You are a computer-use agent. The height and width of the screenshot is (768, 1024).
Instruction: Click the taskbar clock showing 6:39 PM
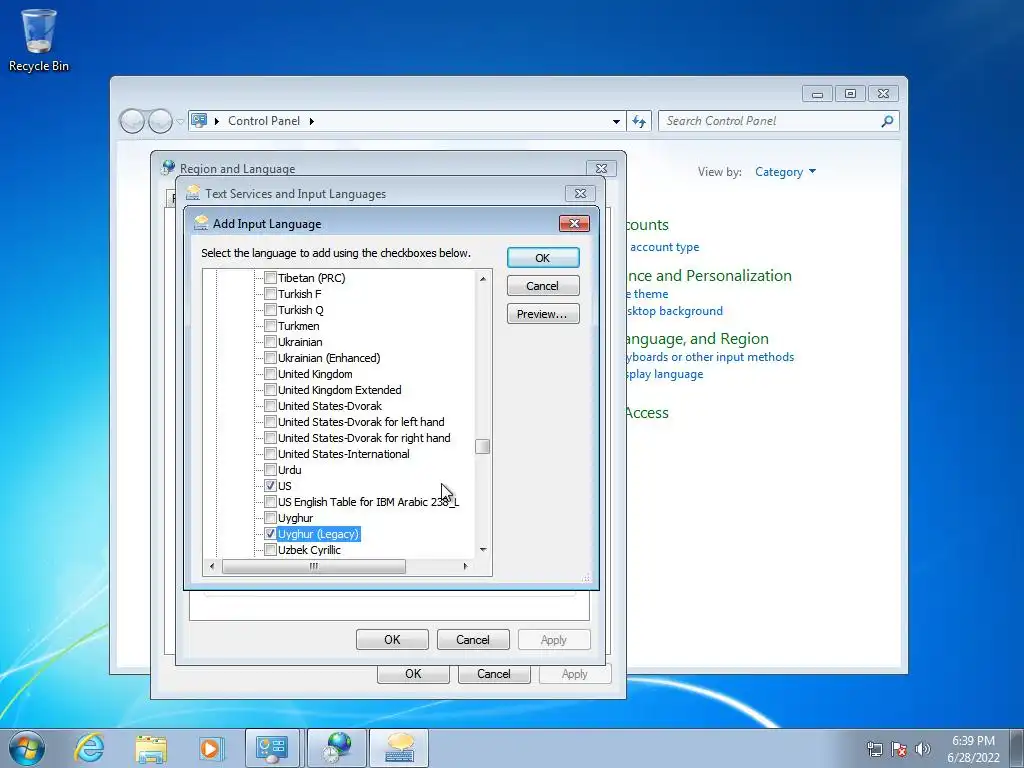[x=973, y=749]
